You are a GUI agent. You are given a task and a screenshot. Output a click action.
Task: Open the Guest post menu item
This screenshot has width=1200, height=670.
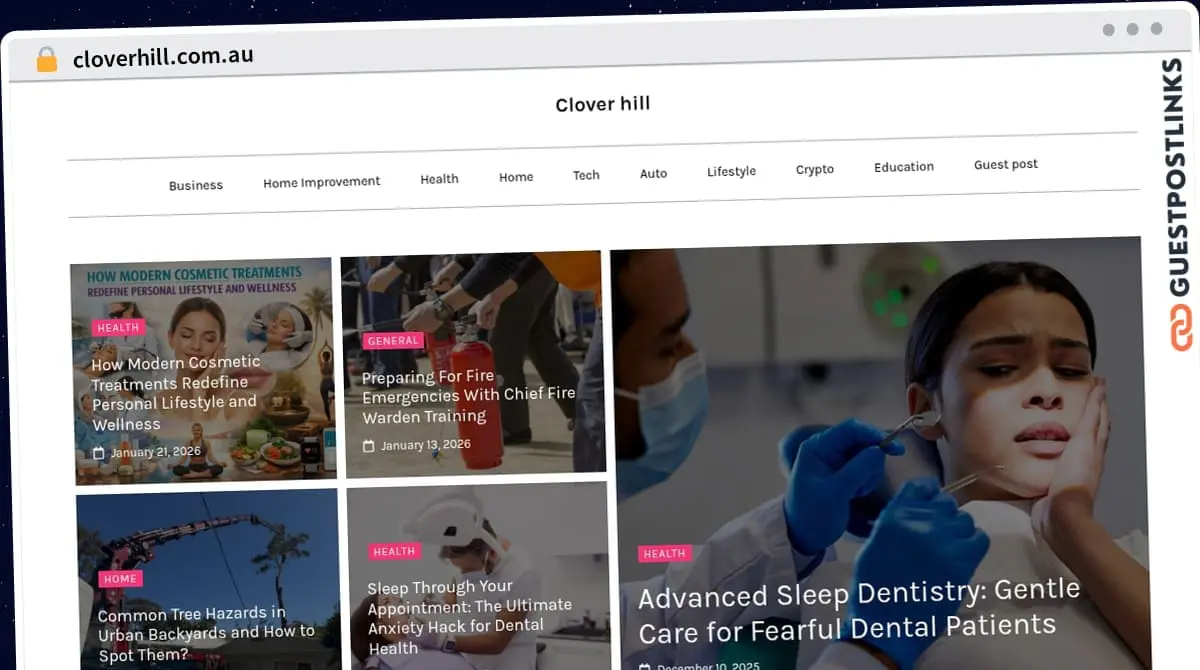click(x=1006, y=164)
